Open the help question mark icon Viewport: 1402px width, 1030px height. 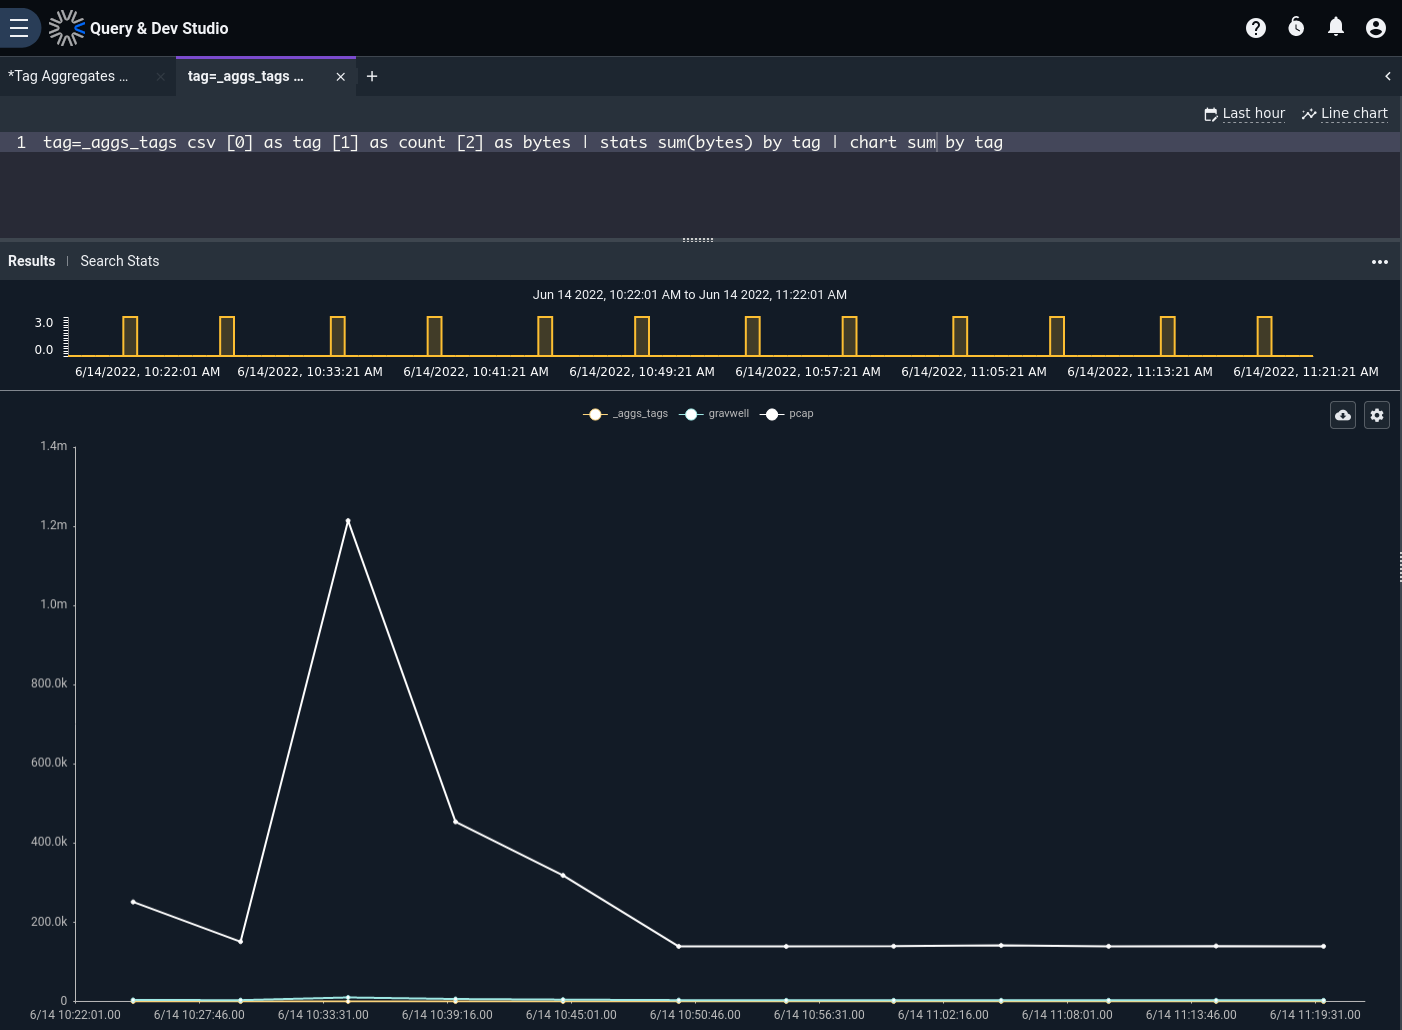pyautogui.click(x=1256, y=28)
